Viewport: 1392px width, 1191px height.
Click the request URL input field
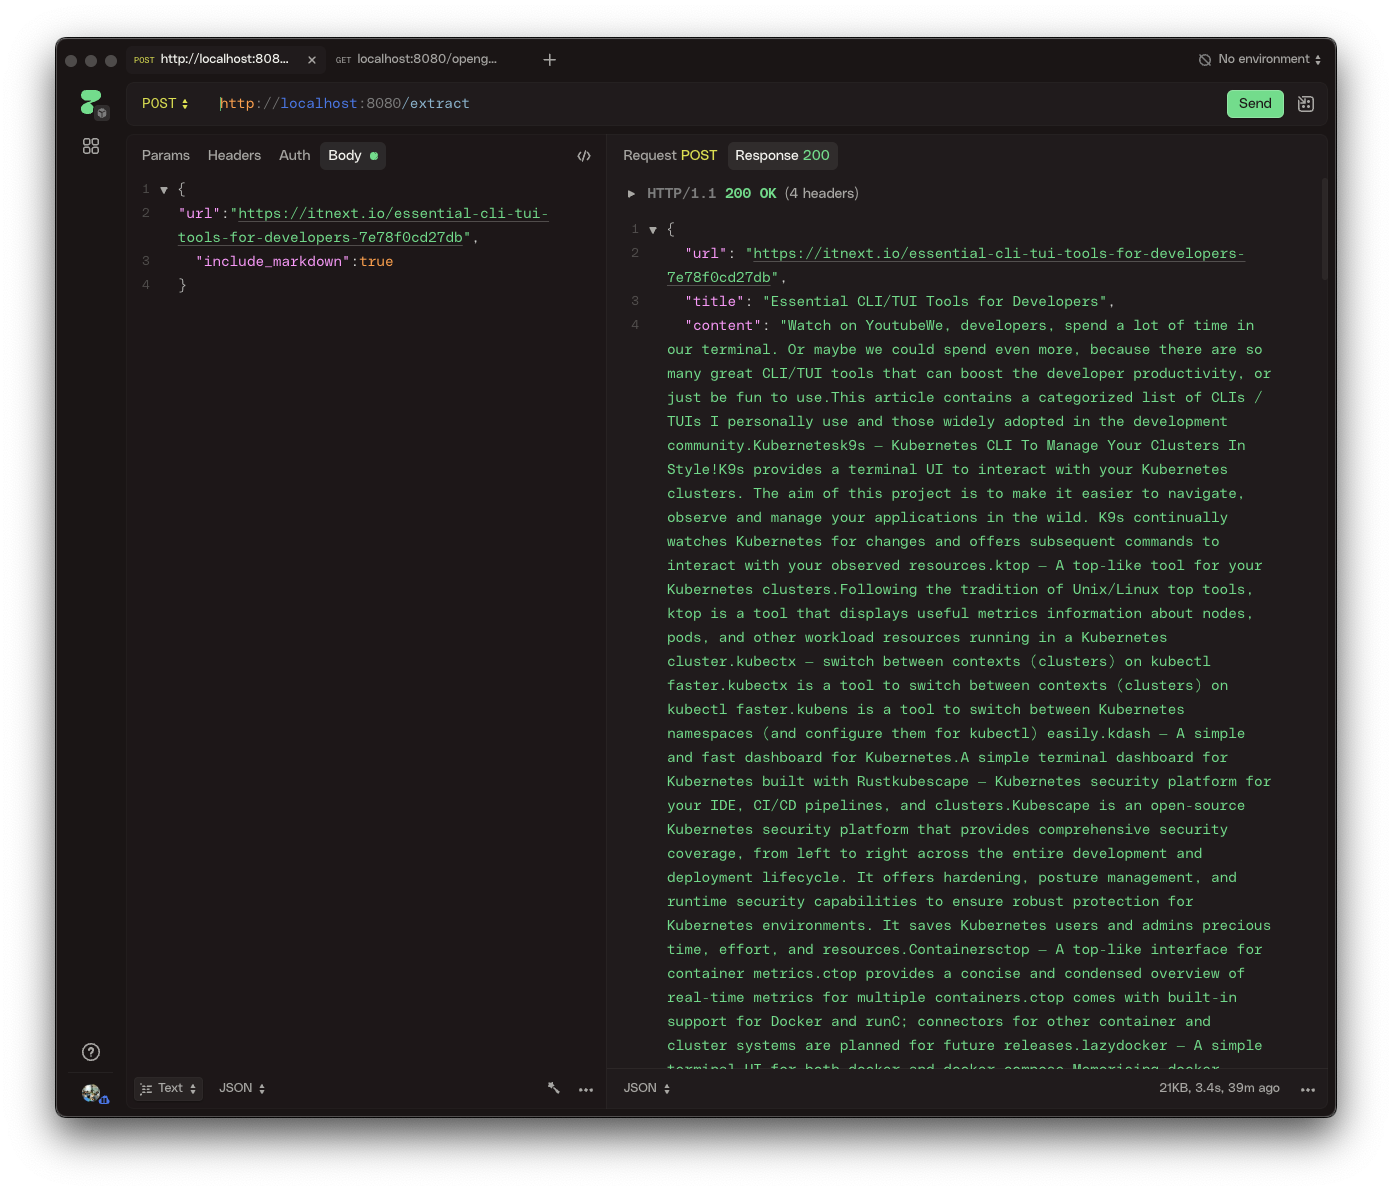(715, 104)
